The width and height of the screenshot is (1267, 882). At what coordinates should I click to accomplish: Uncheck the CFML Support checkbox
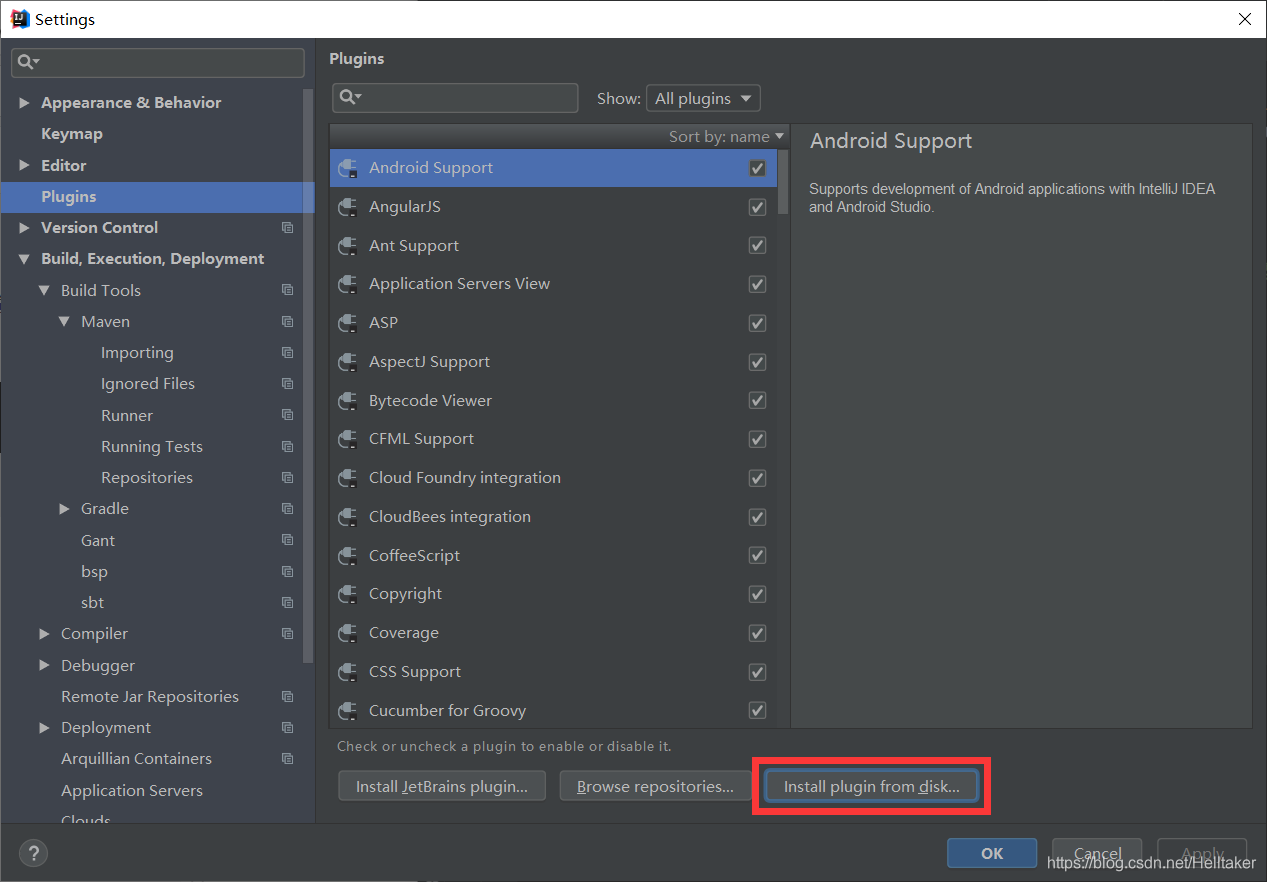point(758,439)
